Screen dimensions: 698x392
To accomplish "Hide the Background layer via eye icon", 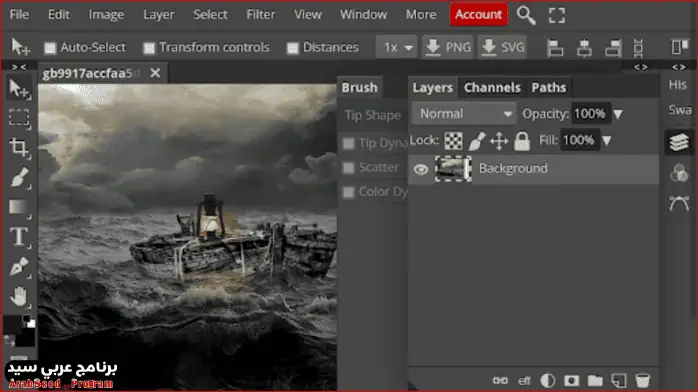I will coord(421,169).
